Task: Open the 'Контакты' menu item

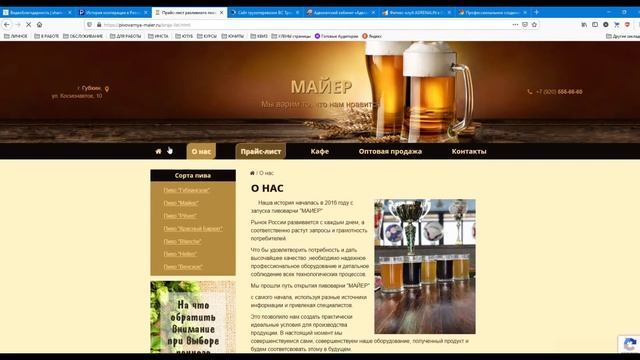Action: point(469,151)
